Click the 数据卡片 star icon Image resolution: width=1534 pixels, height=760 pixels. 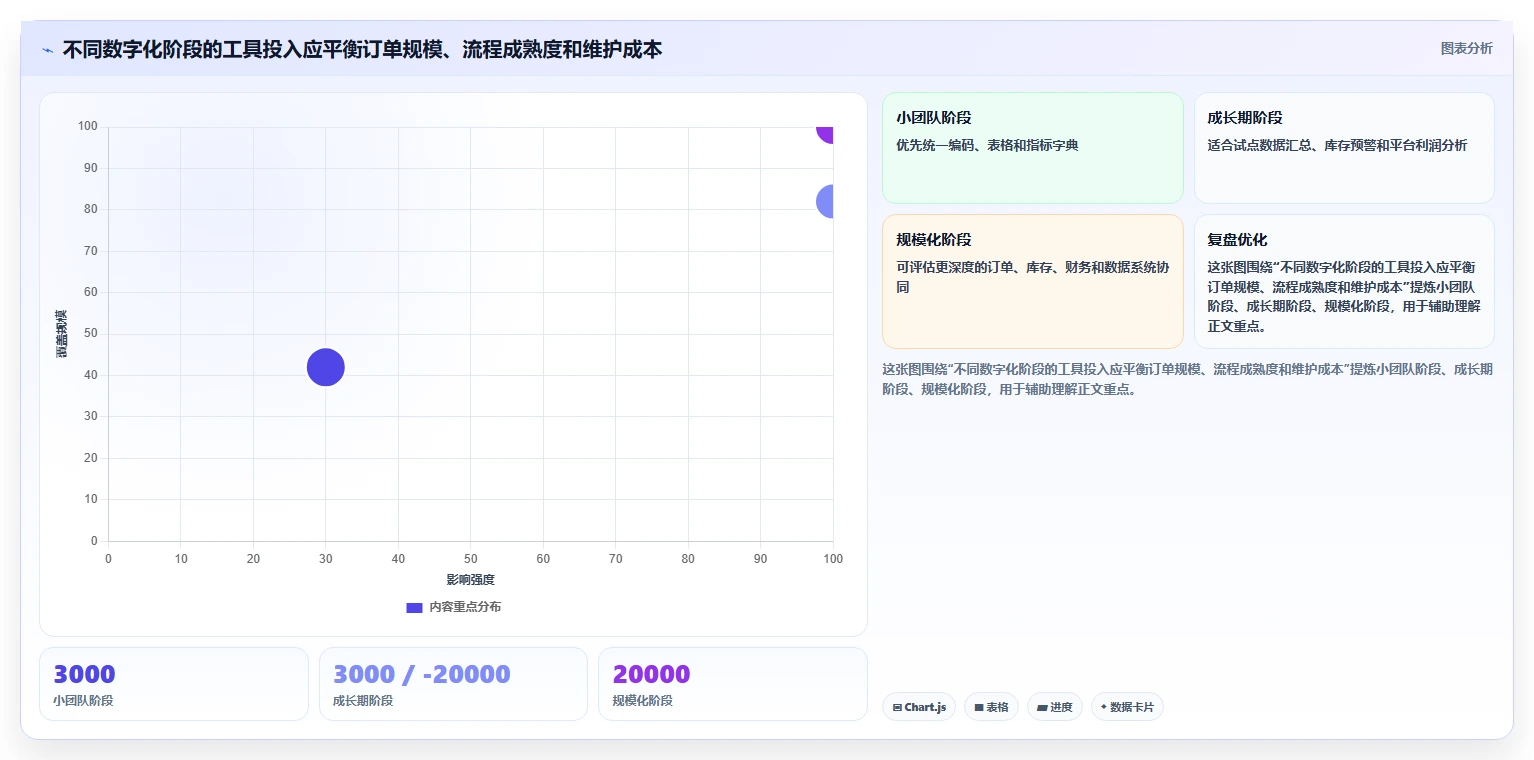coord(1104,707)
